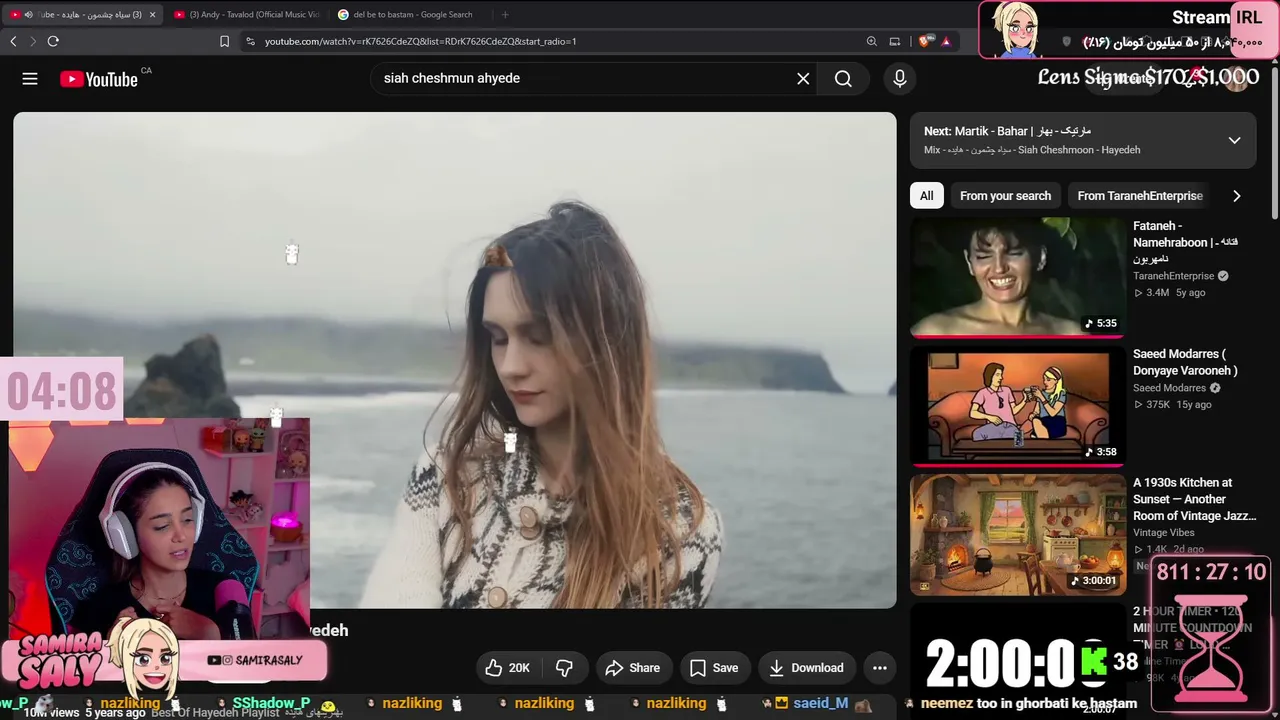Open the Brave Shields icon
The image size is (1280, 720).
924,41
